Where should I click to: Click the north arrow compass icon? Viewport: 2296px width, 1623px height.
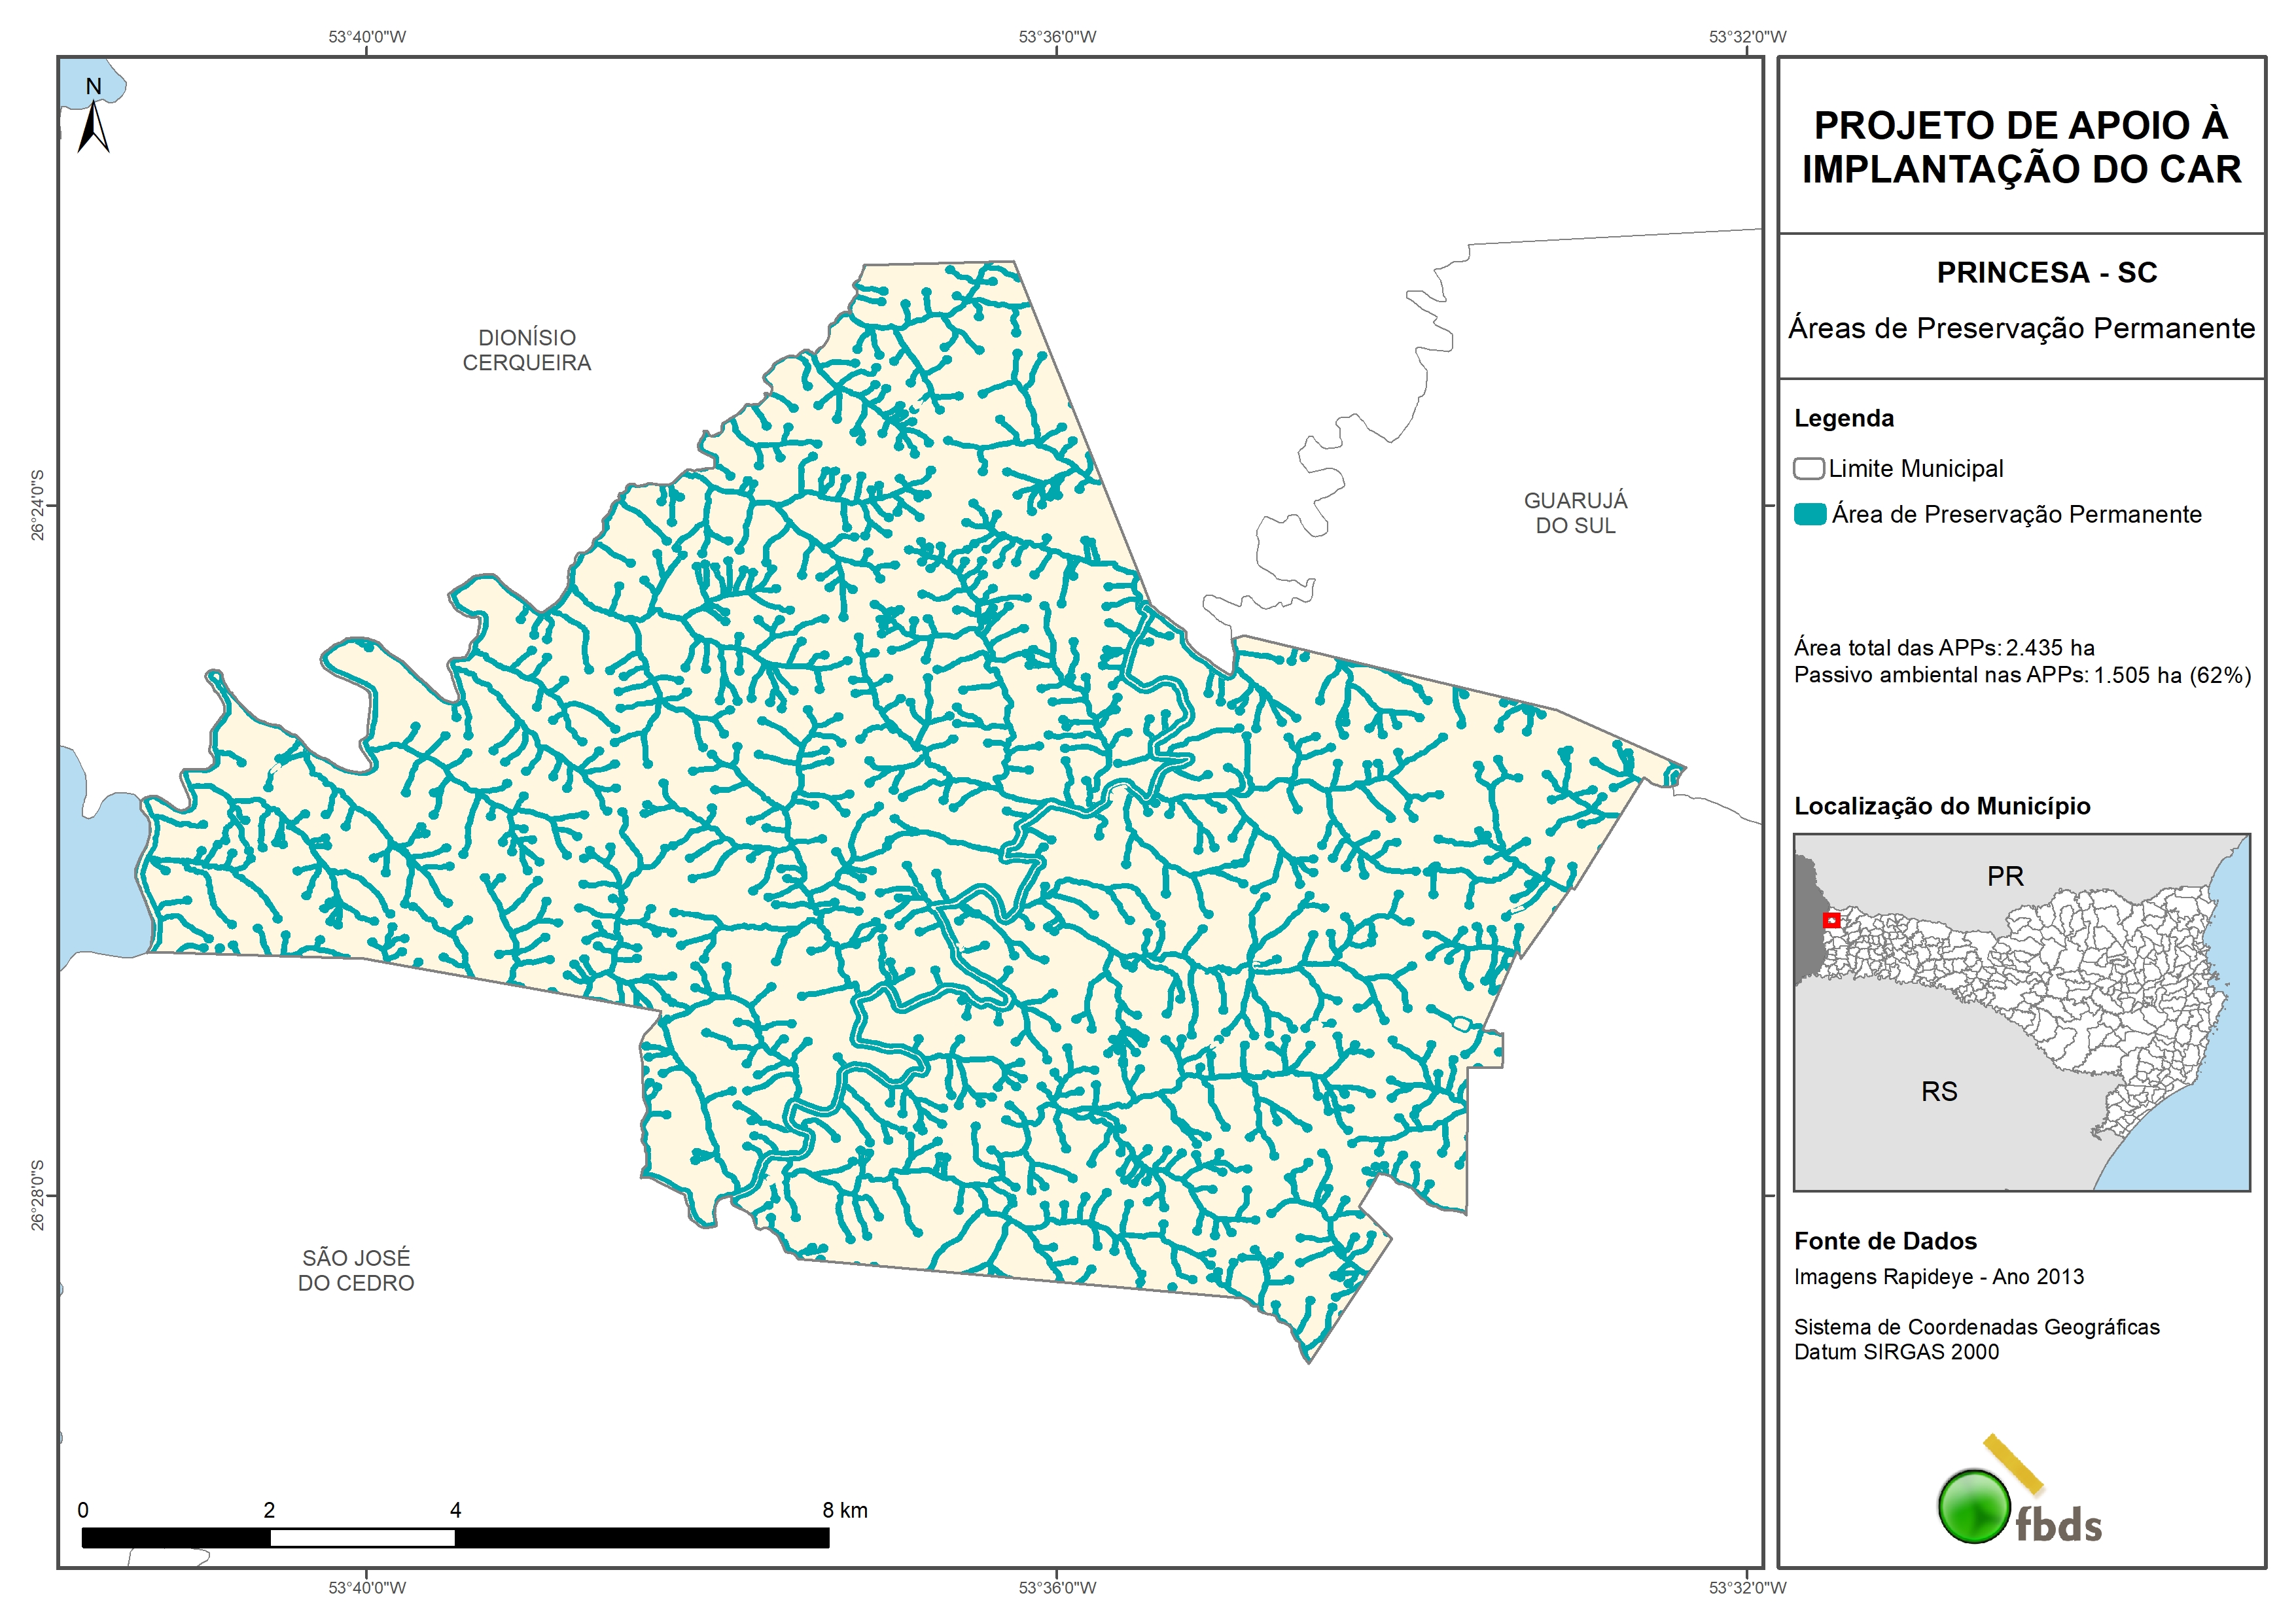[93, 127]
